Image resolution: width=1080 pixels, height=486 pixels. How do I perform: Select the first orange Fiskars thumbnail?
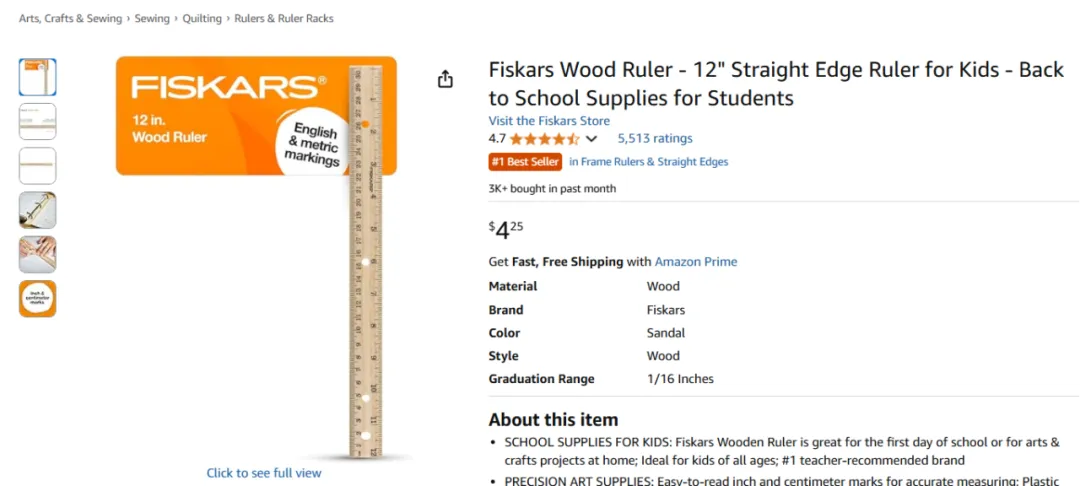point(38,77)
